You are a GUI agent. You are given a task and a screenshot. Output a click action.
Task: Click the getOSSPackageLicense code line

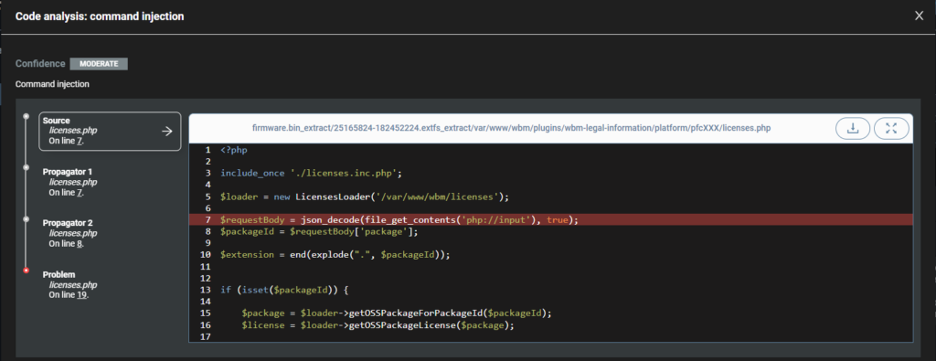[377, 325]
